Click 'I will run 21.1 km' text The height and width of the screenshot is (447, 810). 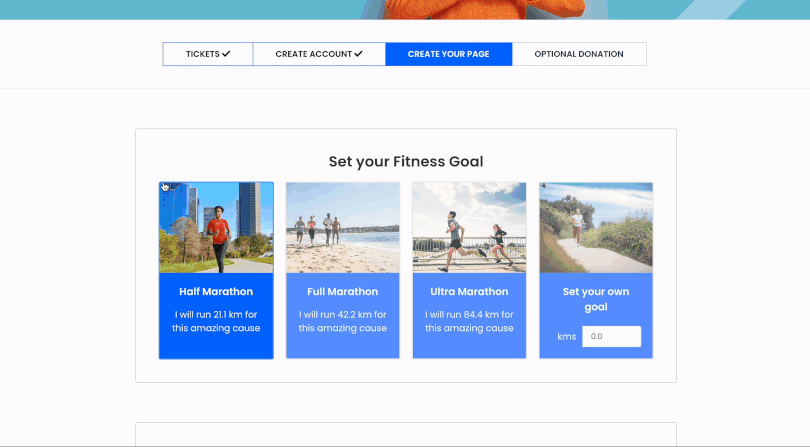pos(216,315)
